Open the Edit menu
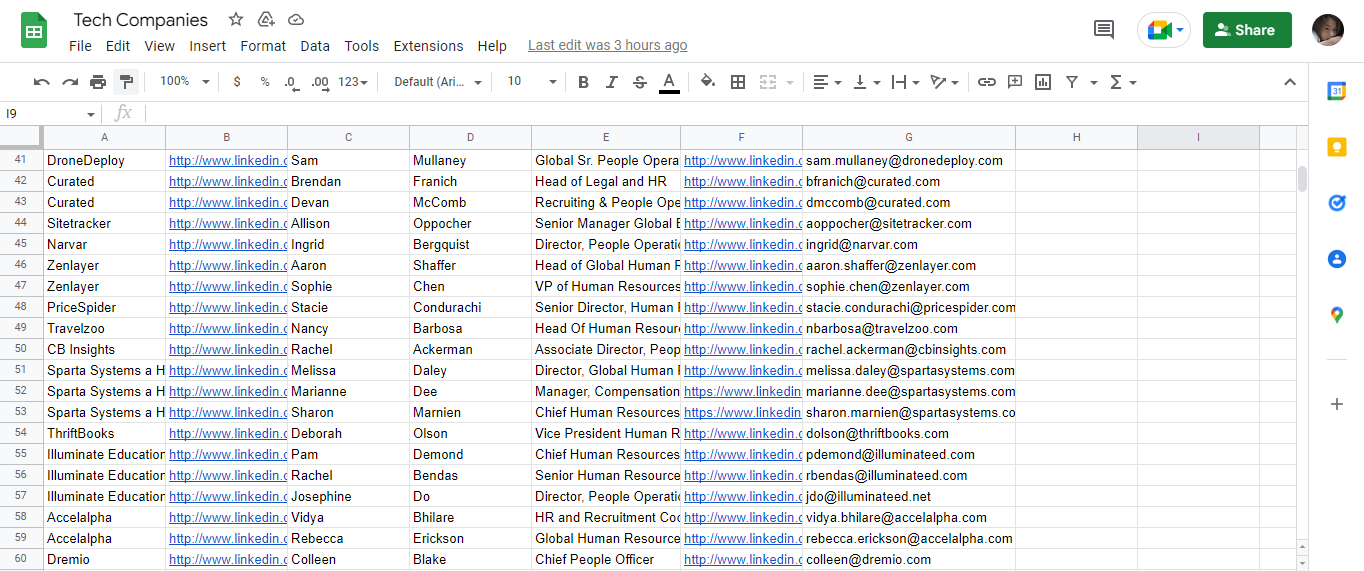This screenshot has width=1364, height=571. coord(118,46)
